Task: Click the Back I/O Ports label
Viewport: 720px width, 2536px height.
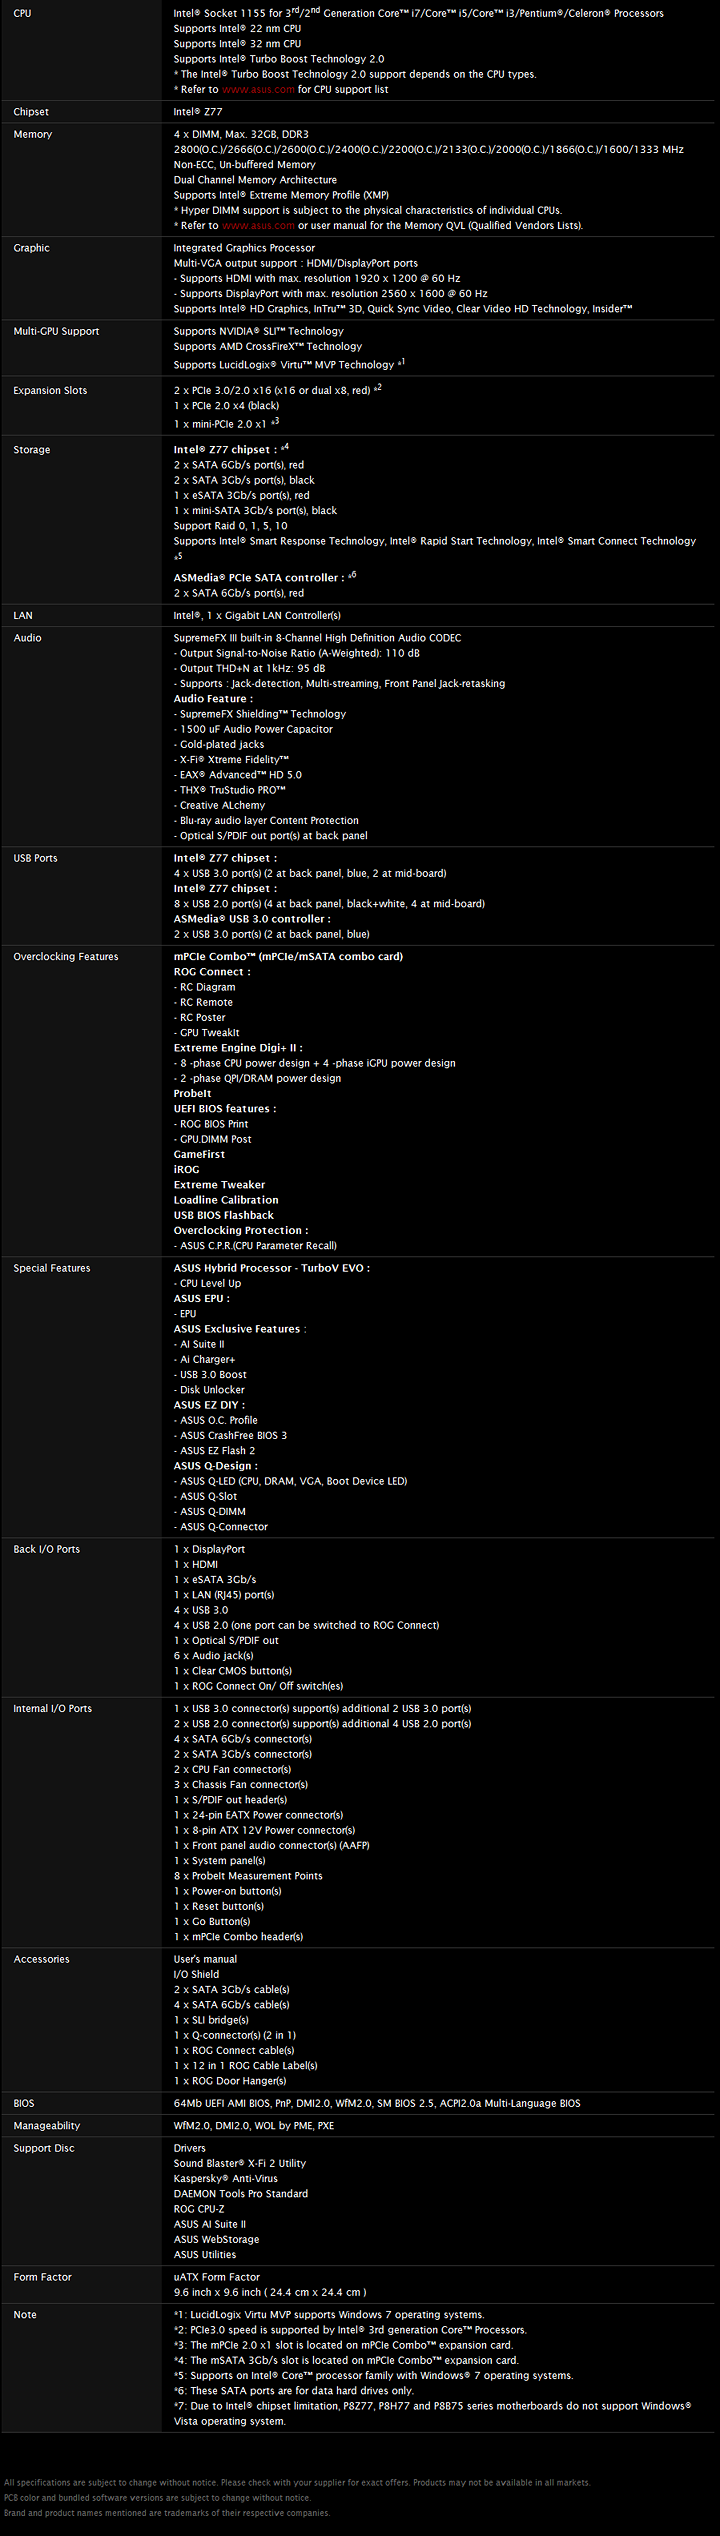Action: pos(47,1550)
